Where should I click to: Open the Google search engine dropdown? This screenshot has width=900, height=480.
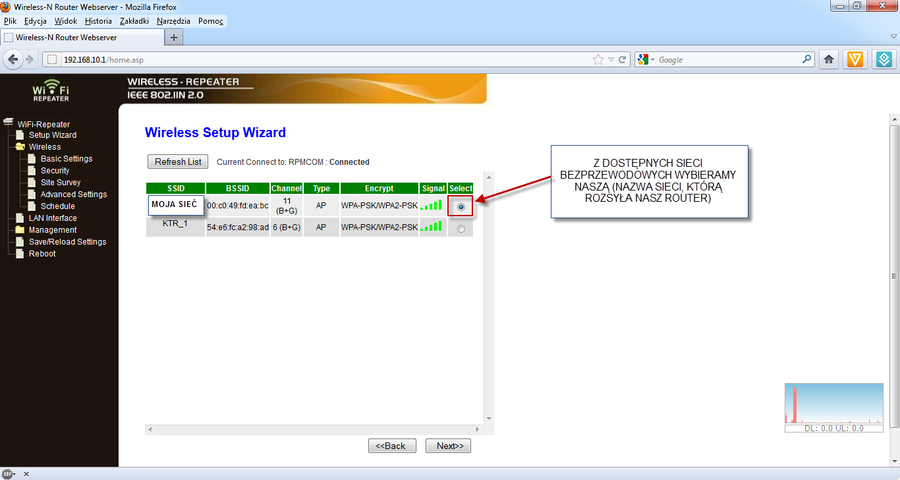pos(647,60)
